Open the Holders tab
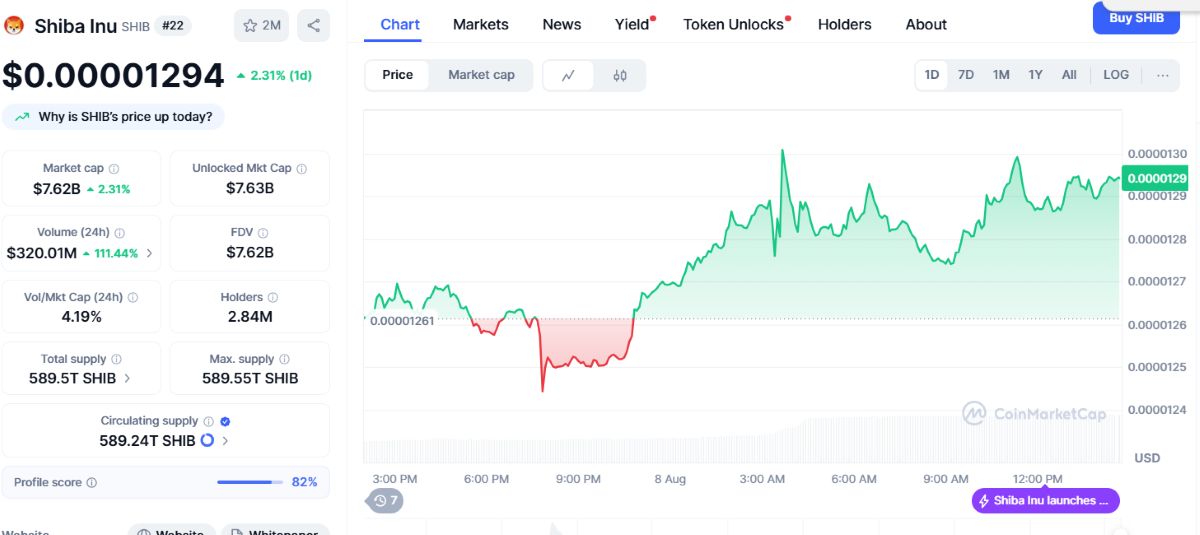The width and height of the screenshot is (1200, 535). pyautogui.click(x=844, y=24)
